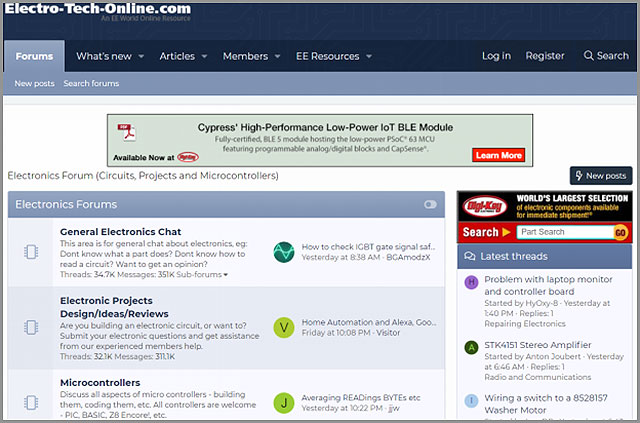Viewport: 640px width, 423px height.
Task: Click the Friday at 10:08 PM timestamp
Action: click(336, 332)
